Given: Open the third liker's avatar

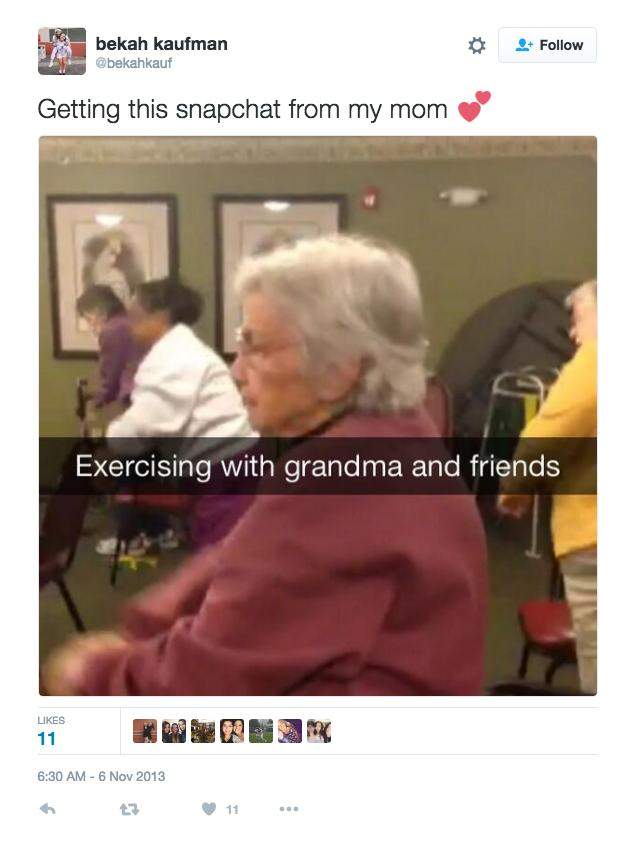Looking at the screenshot, I should [x=203, y=731].
